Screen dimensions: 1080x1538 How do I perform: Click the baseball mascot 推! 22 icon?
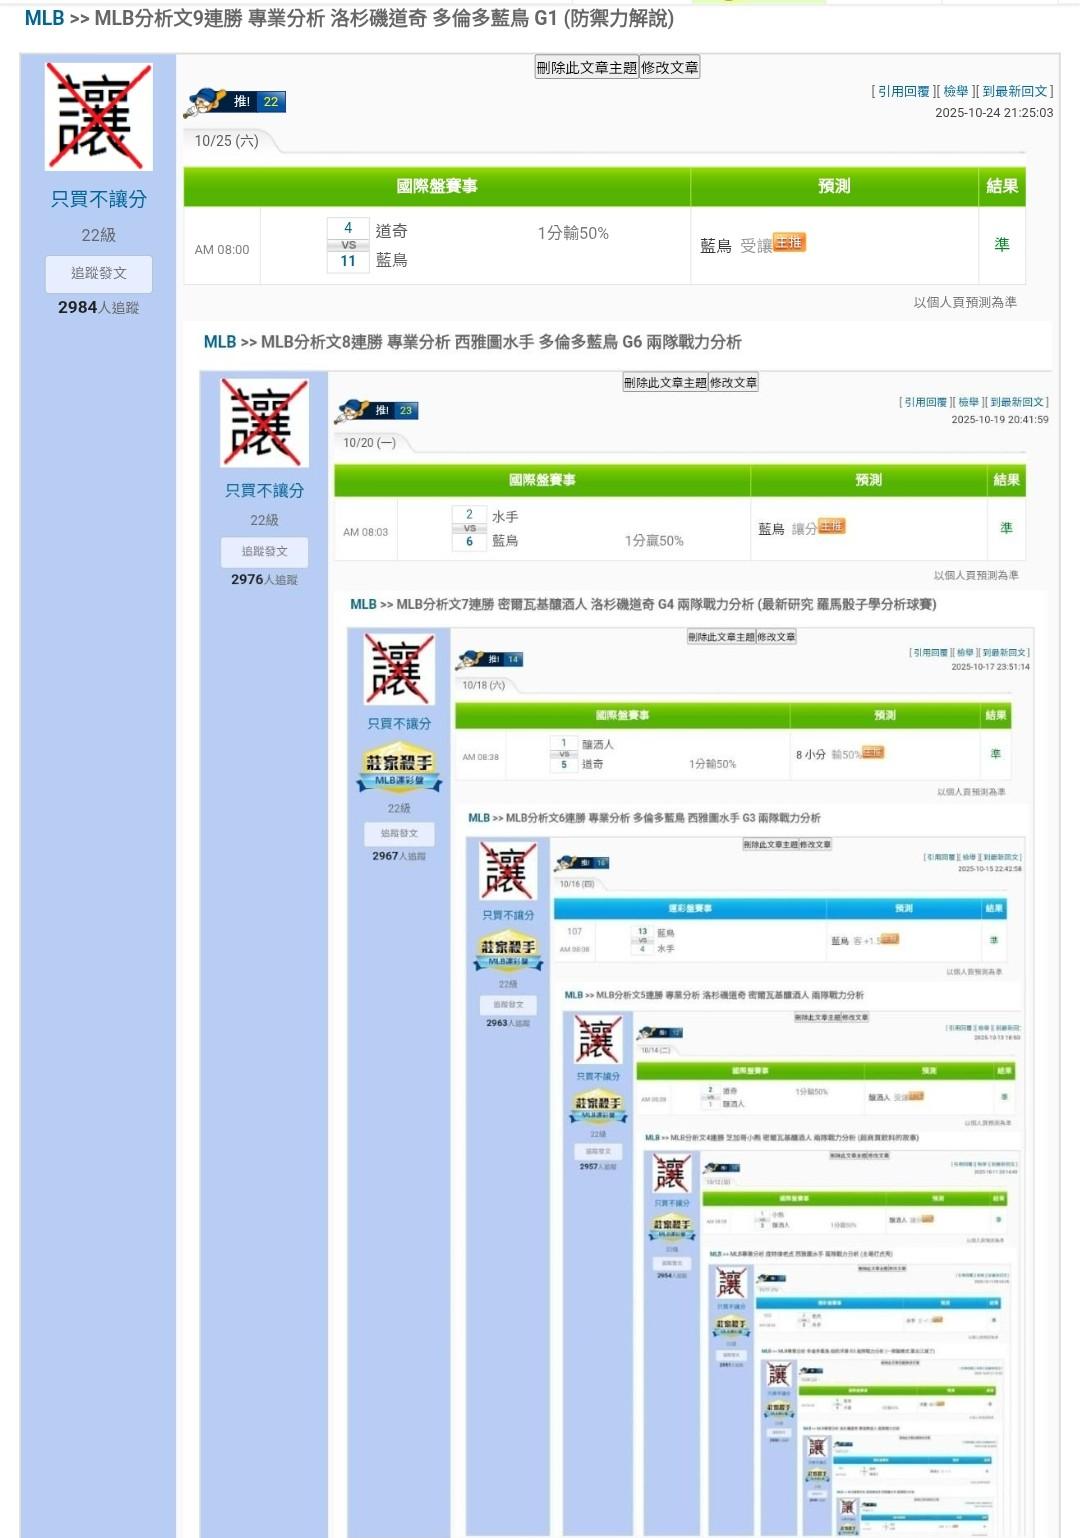(236, 102)
